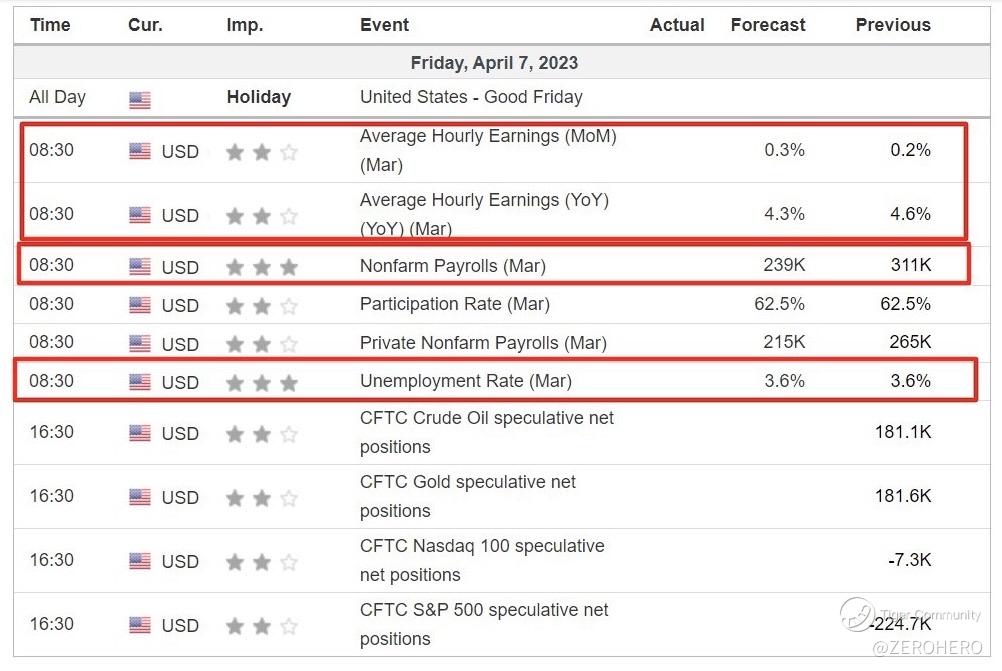Viewport: 1002px width, 671px height.
Task: Open CFTC S&P 500 speculative net positions
Action: pos(484,624)
